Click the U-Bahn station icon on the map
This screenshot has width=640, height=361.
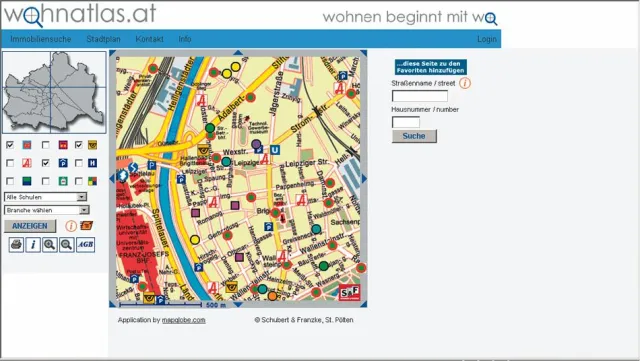(275, 150)
